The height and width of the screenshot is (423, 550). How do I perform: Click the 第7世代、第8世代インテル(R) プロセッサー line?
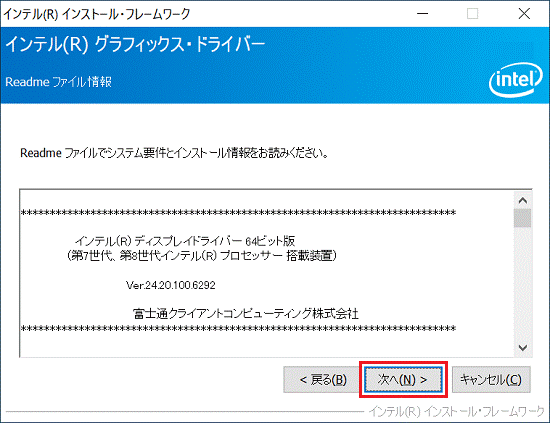pos(202,255)
